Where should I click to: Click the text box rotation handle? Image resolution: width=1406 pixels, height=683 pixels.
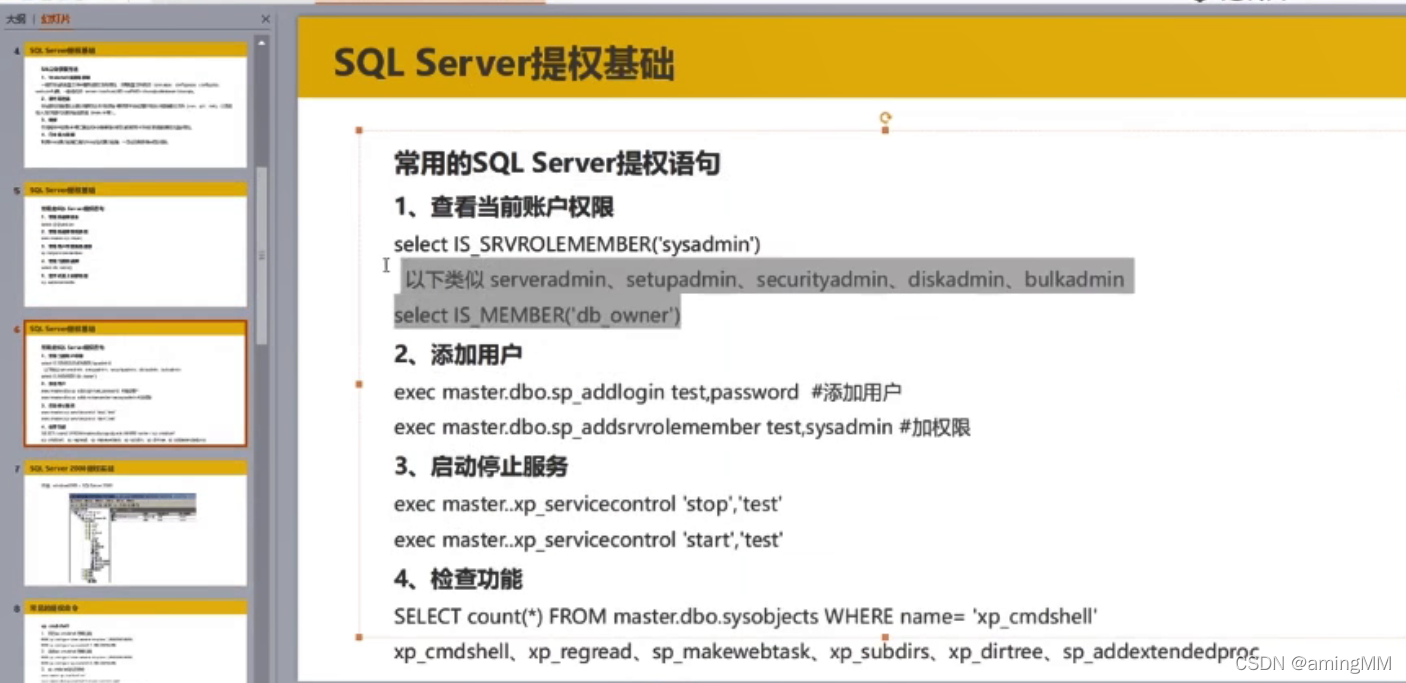coord(885,118)
